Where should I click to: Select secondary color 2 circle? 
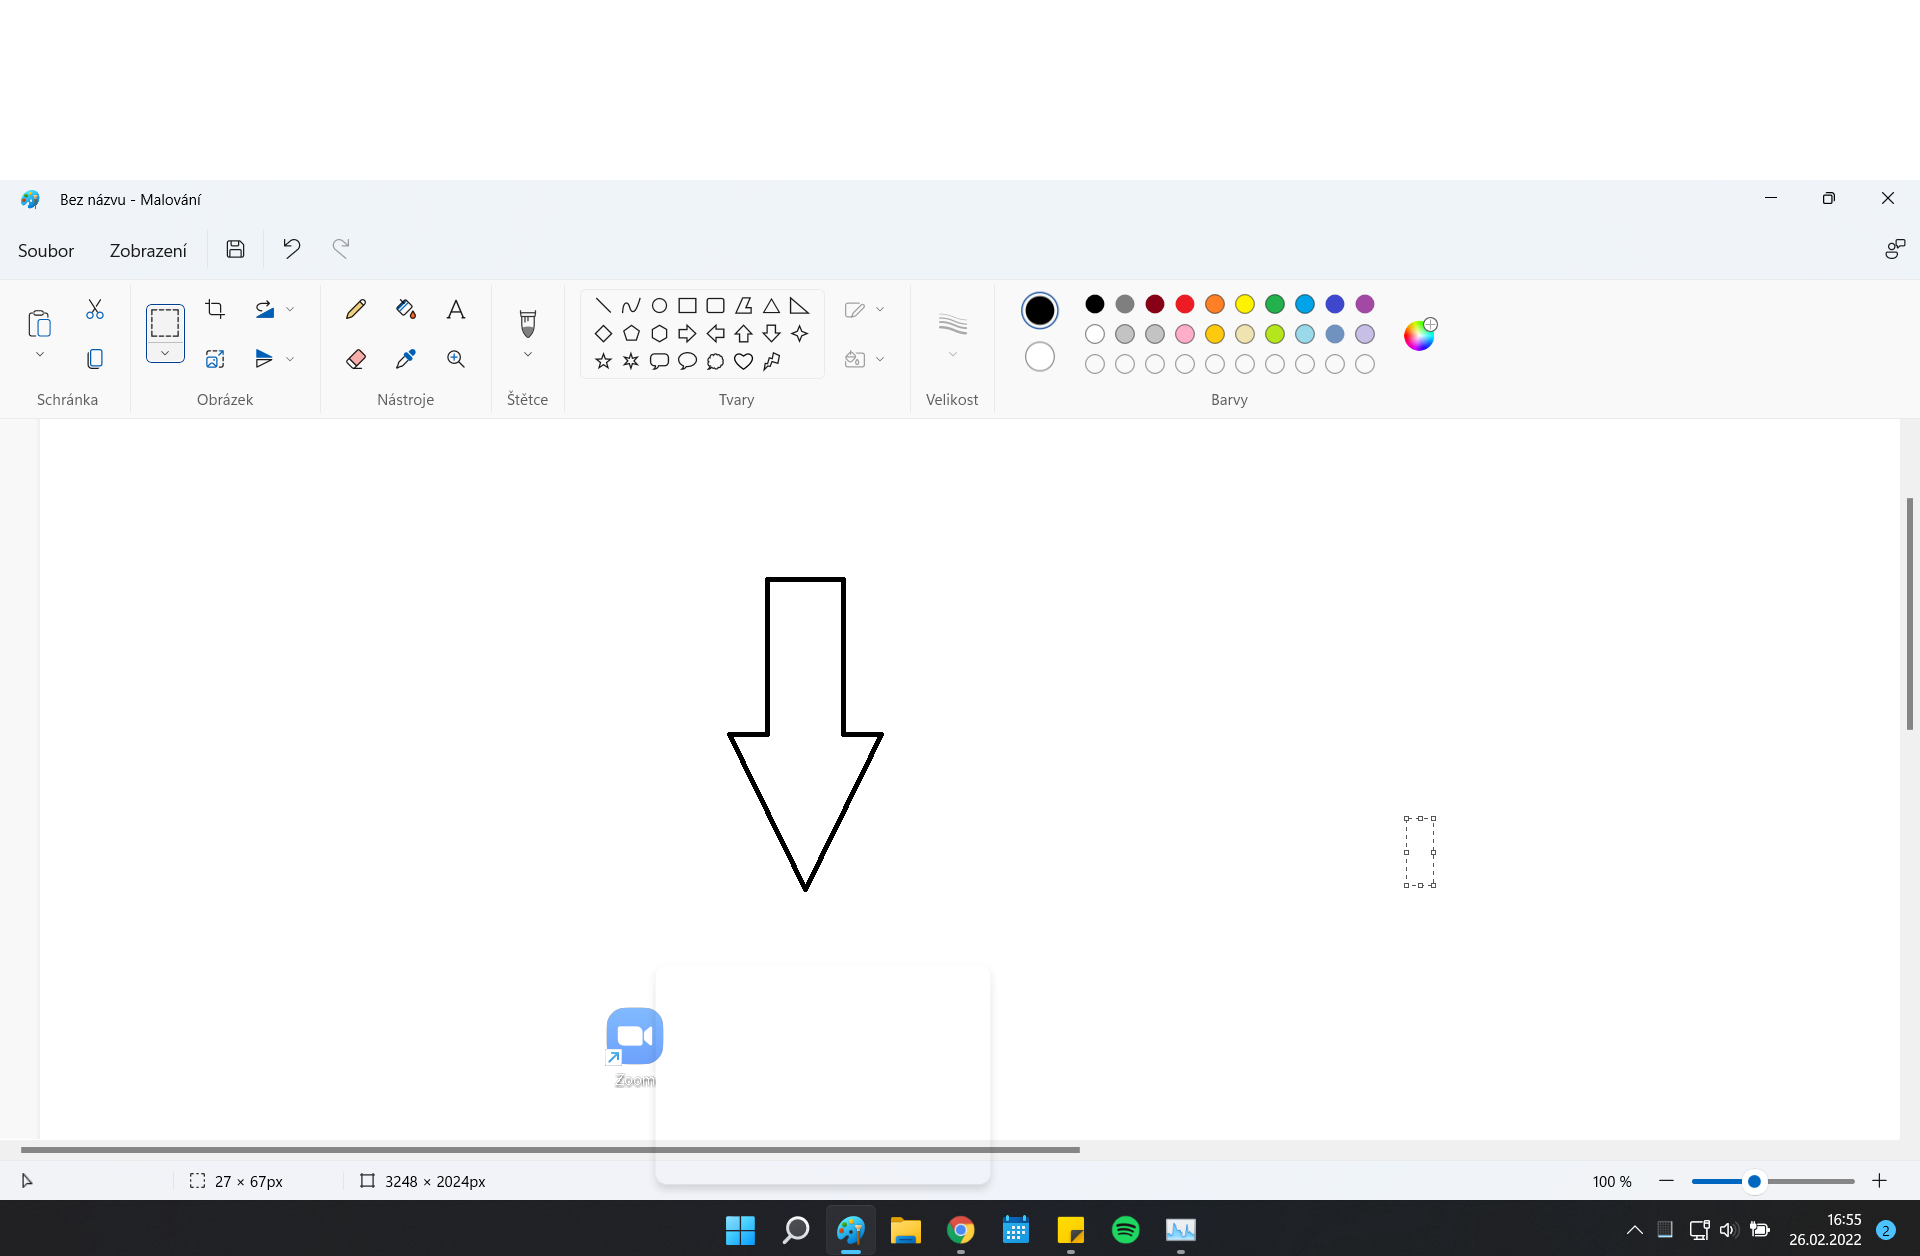point(1039,357)
